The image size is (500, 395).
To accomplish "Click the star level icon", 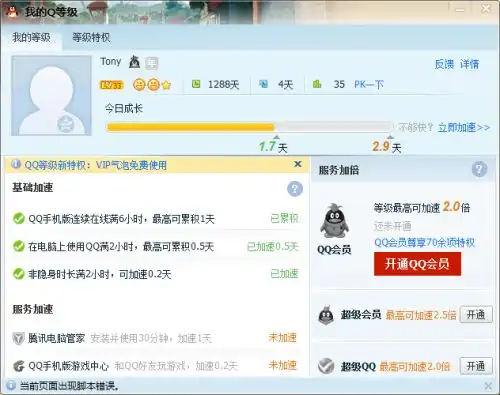I will (166, 86).
